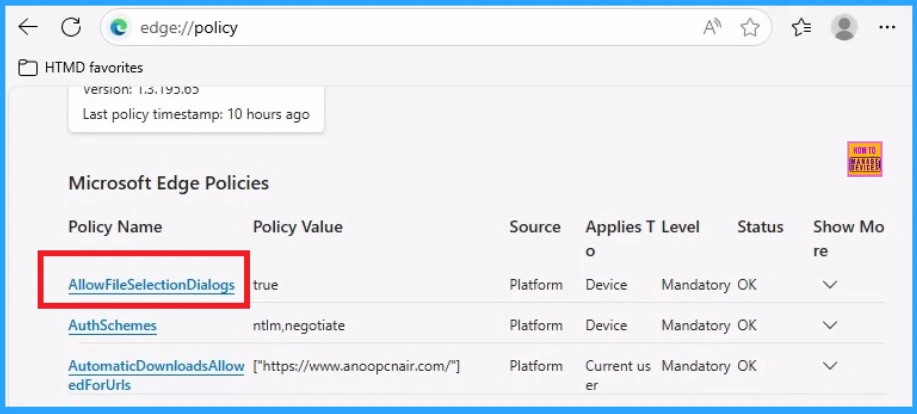Reload the edge://policy page
This screenshot has width=917, height=414.
(x=71, y=27)
